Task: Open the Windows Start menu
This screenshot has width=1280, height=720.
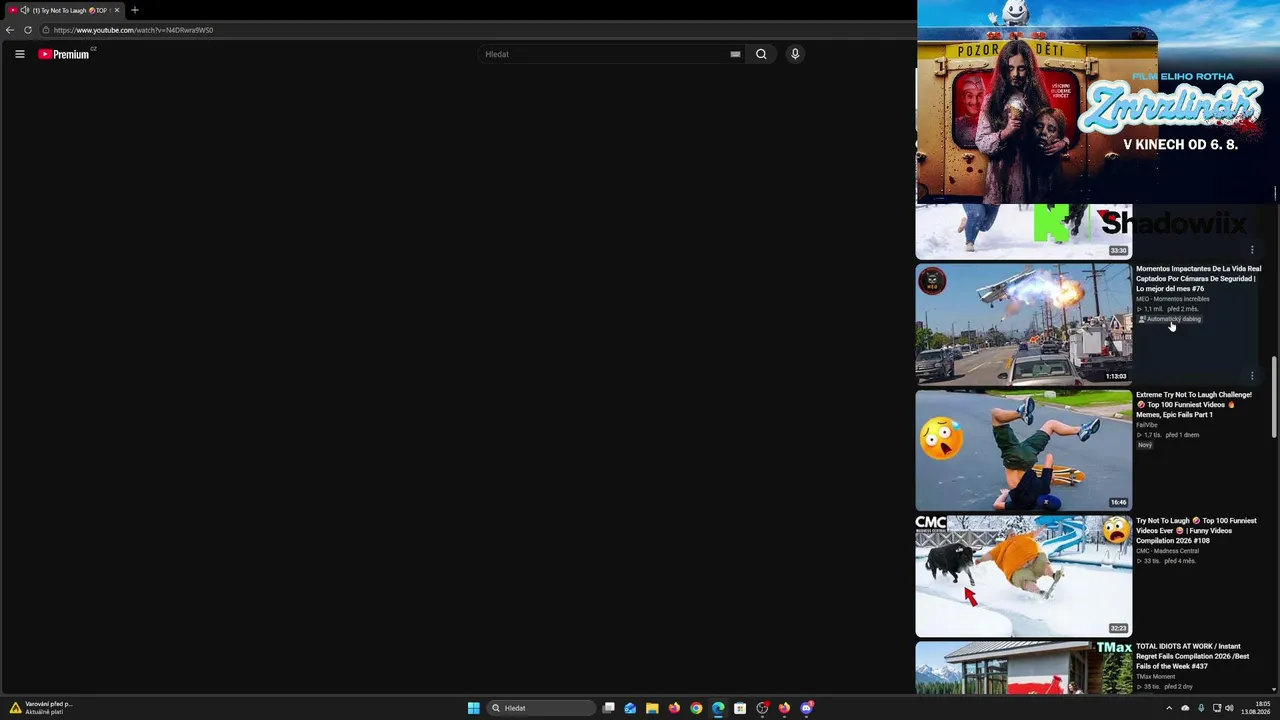Action: click(x=474, y=708)
